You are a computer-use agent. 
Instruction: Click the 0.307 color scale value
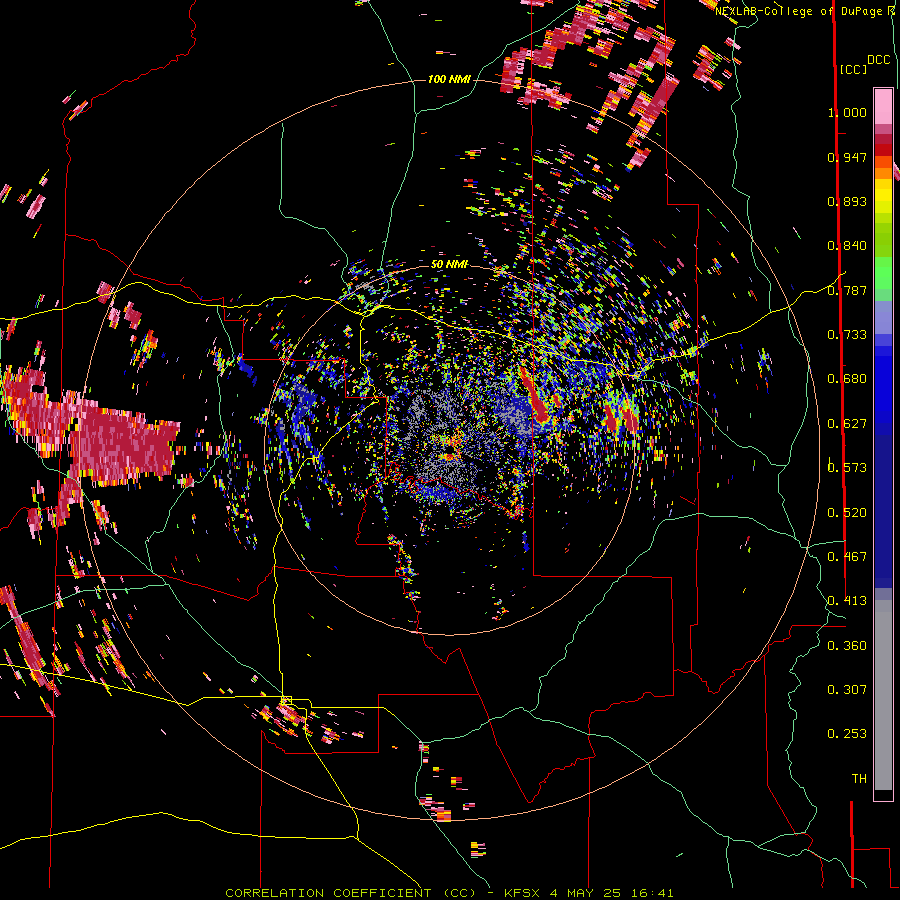(x=847, y=690)
